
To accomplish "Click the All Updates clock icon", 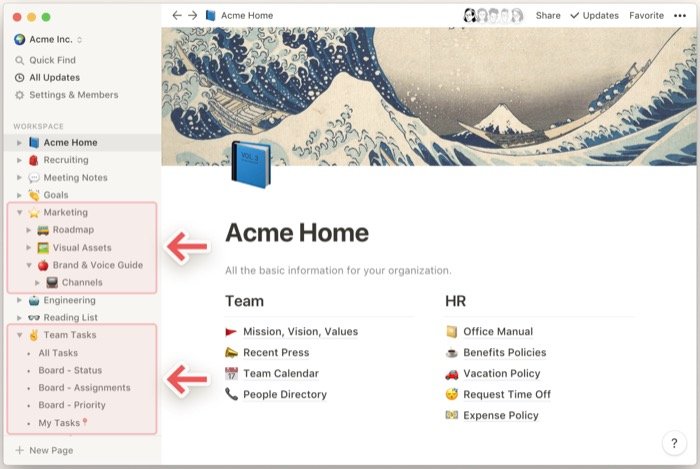I will click(x=20, y=78).
